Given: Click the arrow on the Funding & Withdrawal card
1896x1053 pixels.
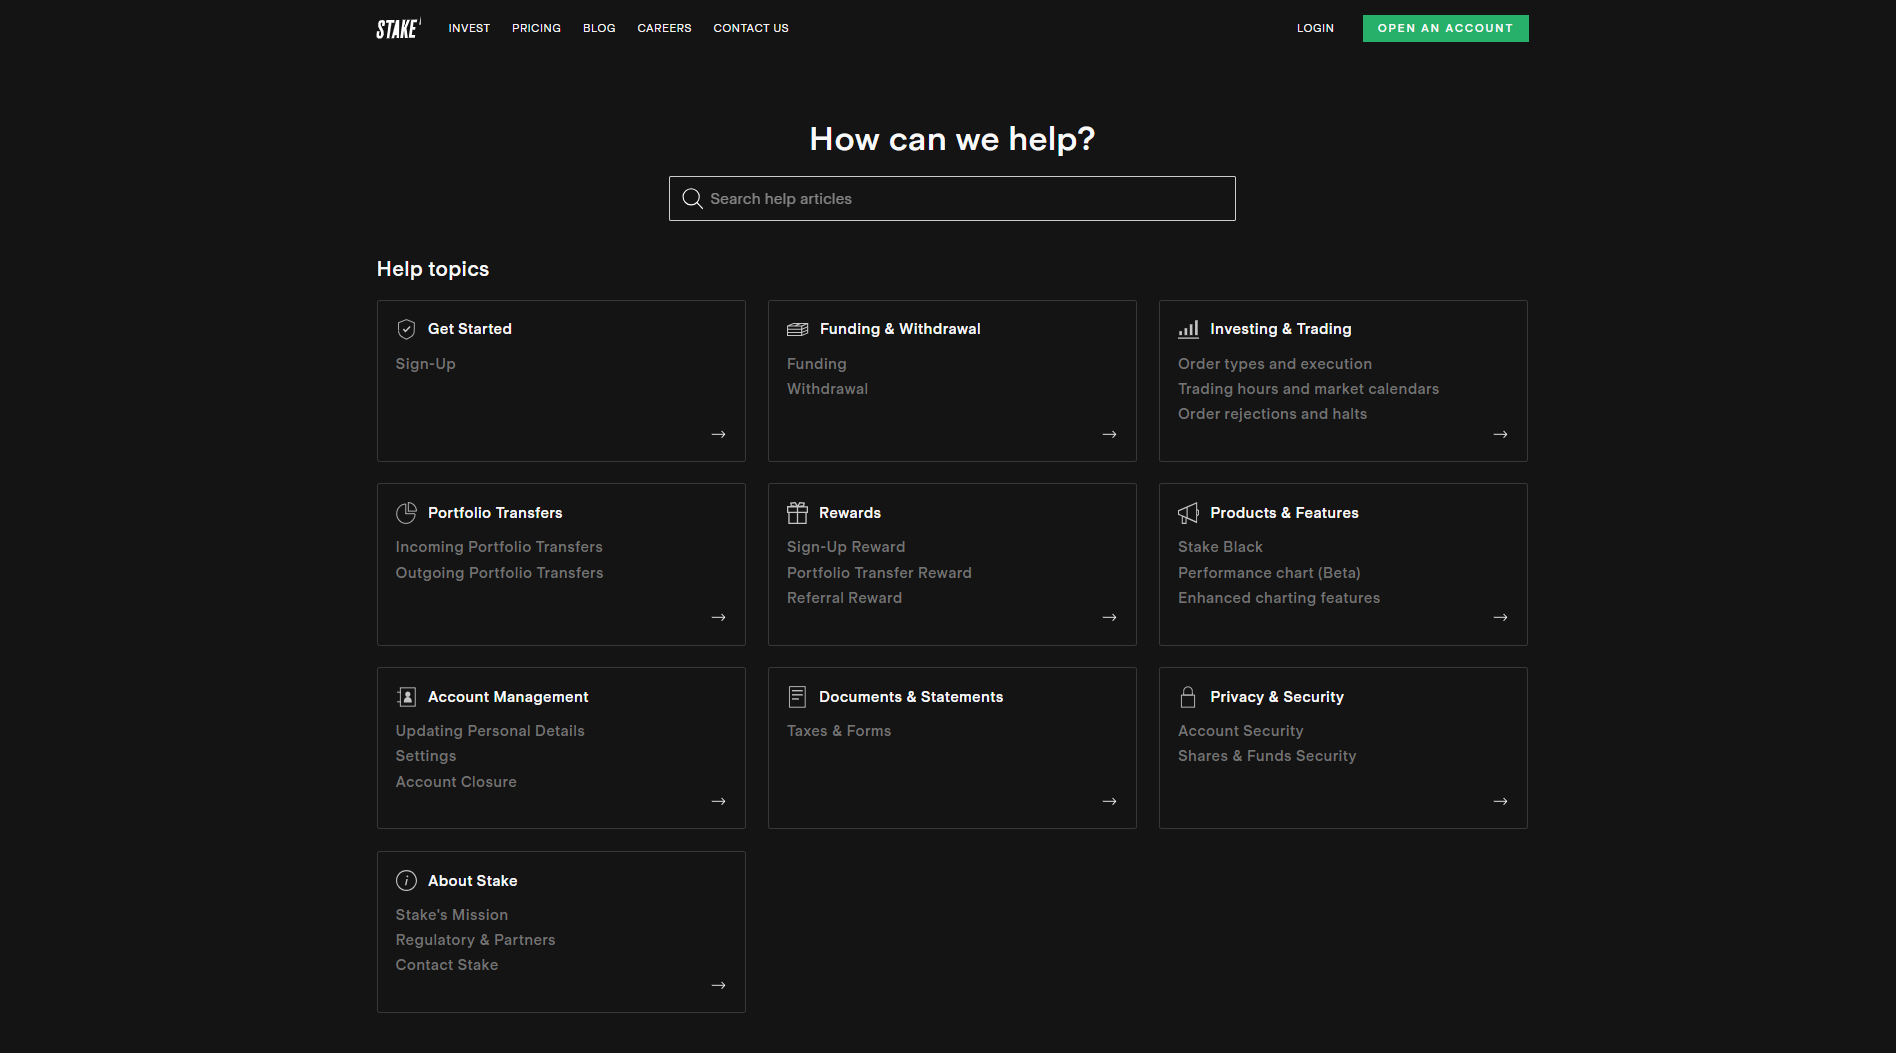Looking at the screenshot, I should (1109, 434).
